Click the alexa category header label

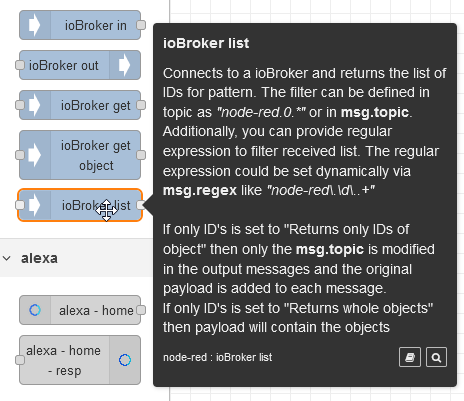(x=39, y=258)
